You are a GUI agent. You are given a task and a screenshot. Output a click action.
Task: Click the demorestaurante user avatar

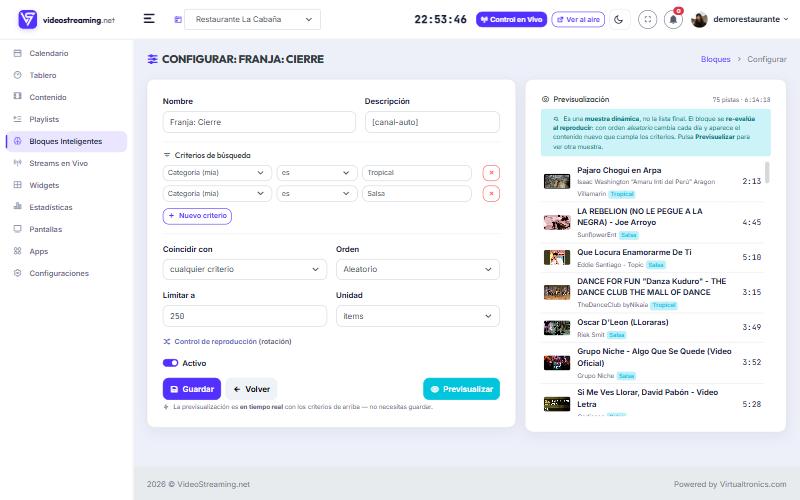699,19
